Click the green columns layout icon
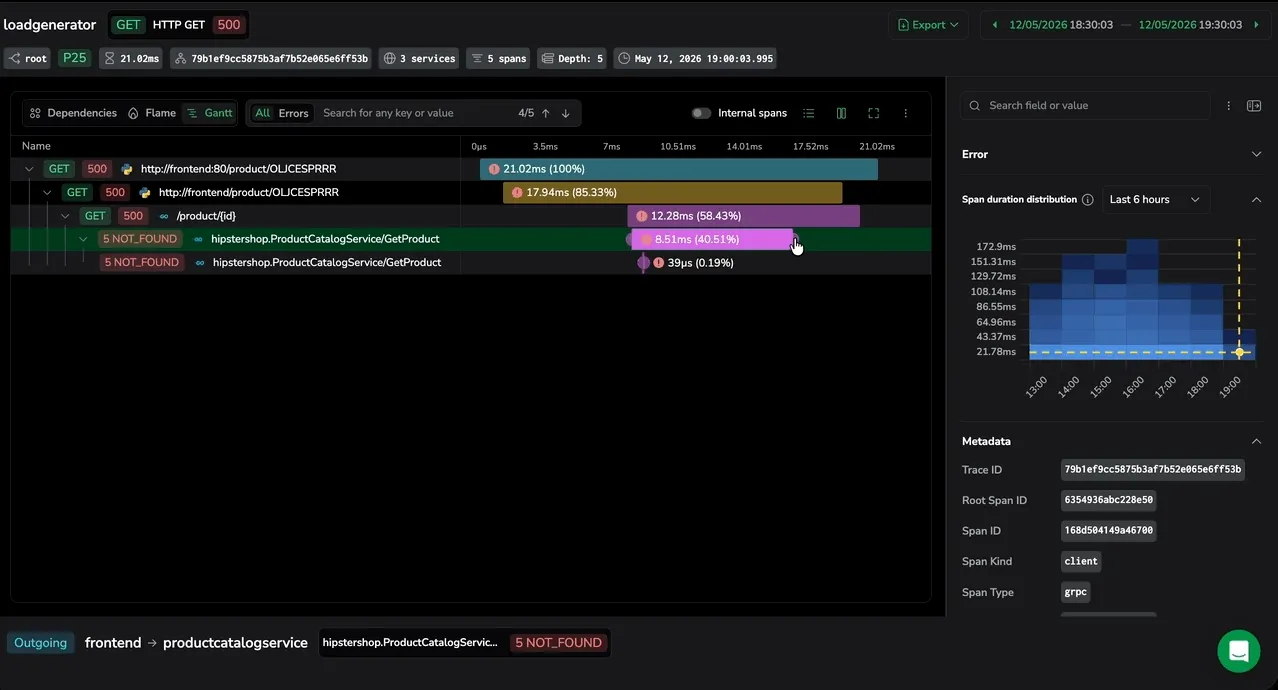 tap(841, 113)
